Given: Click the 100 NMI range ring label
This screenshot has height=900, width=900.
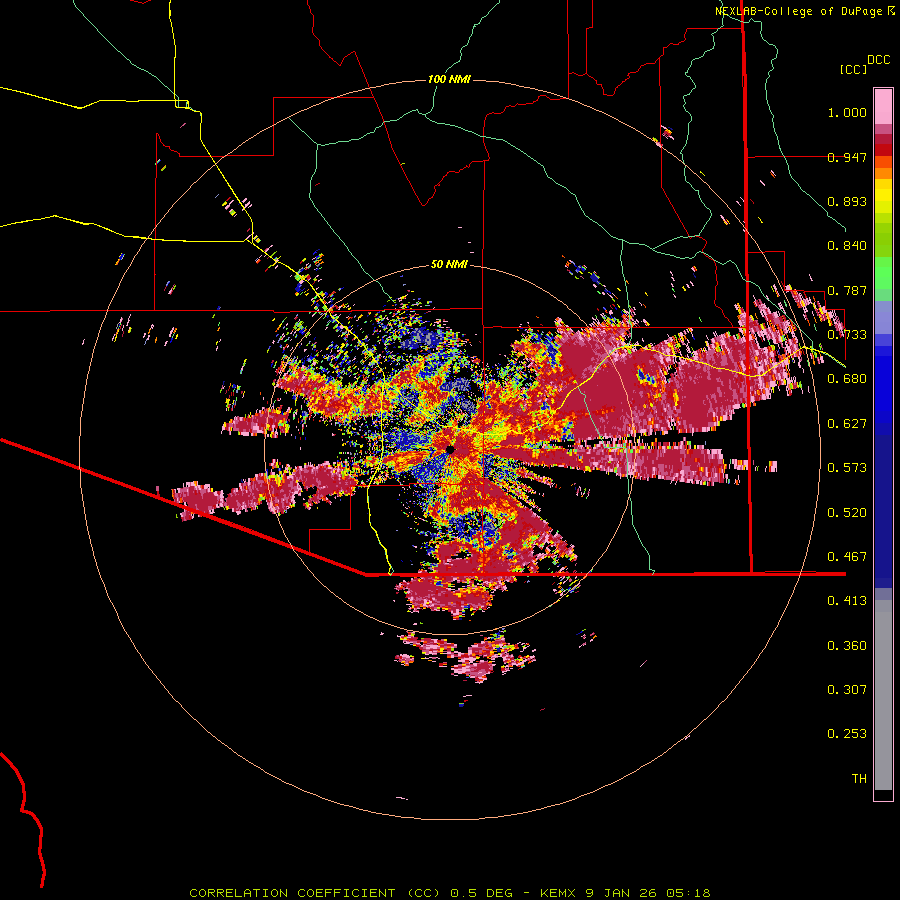Looking at the screenshot, I should [449, 79].
